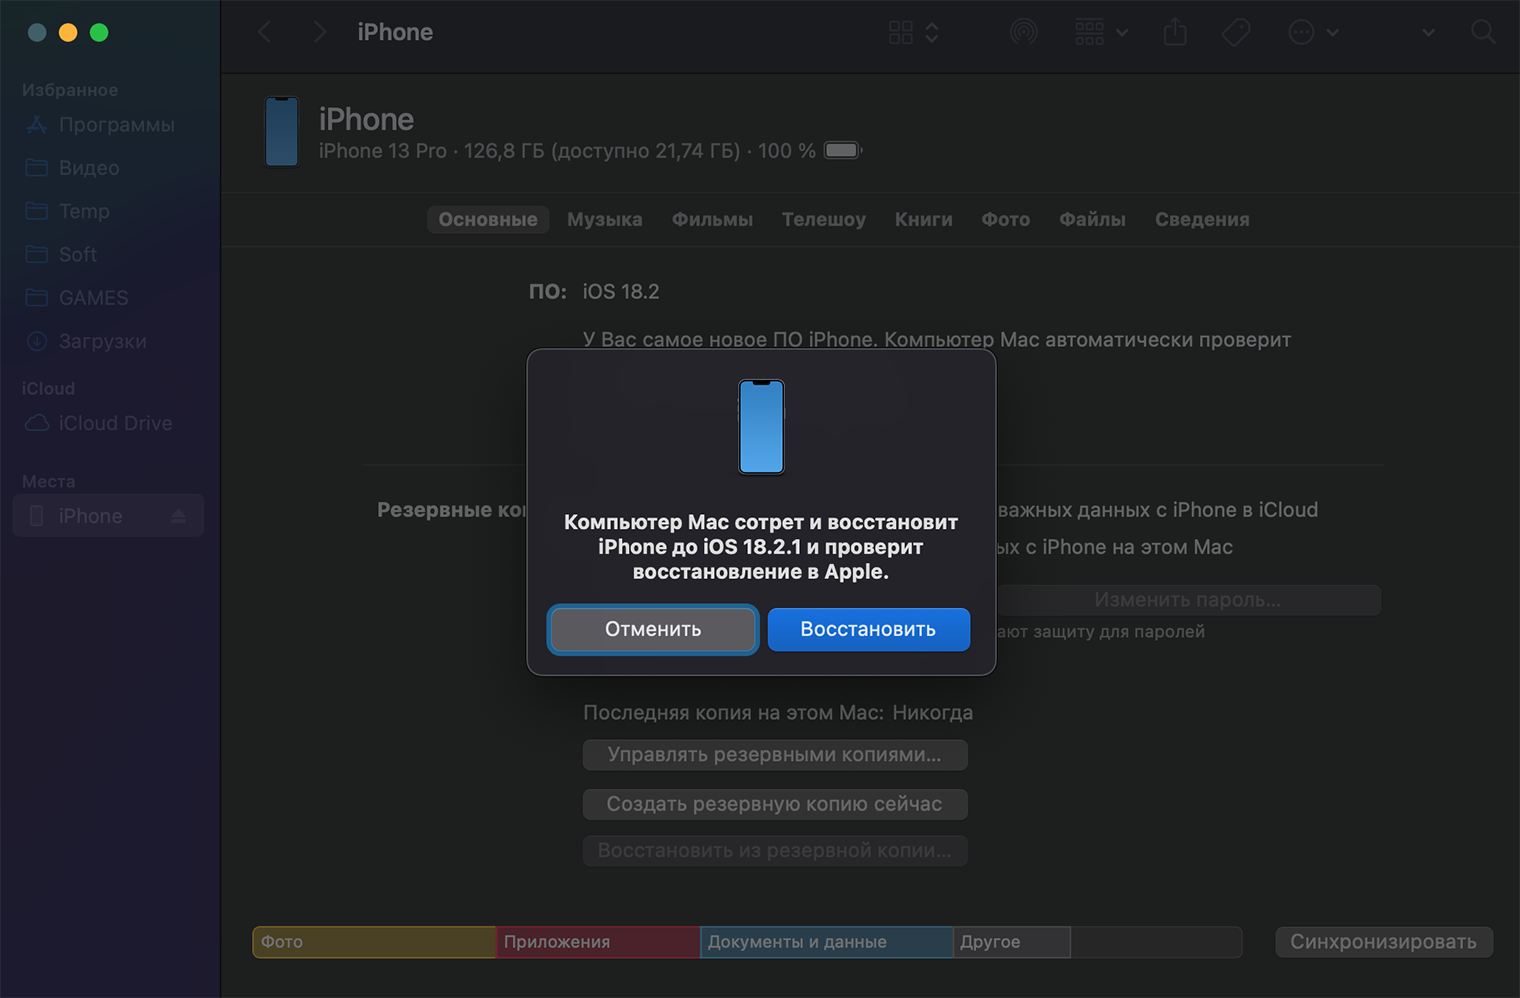
Task: Open the Tags toolbar icon
Action: coord(1236,32)
